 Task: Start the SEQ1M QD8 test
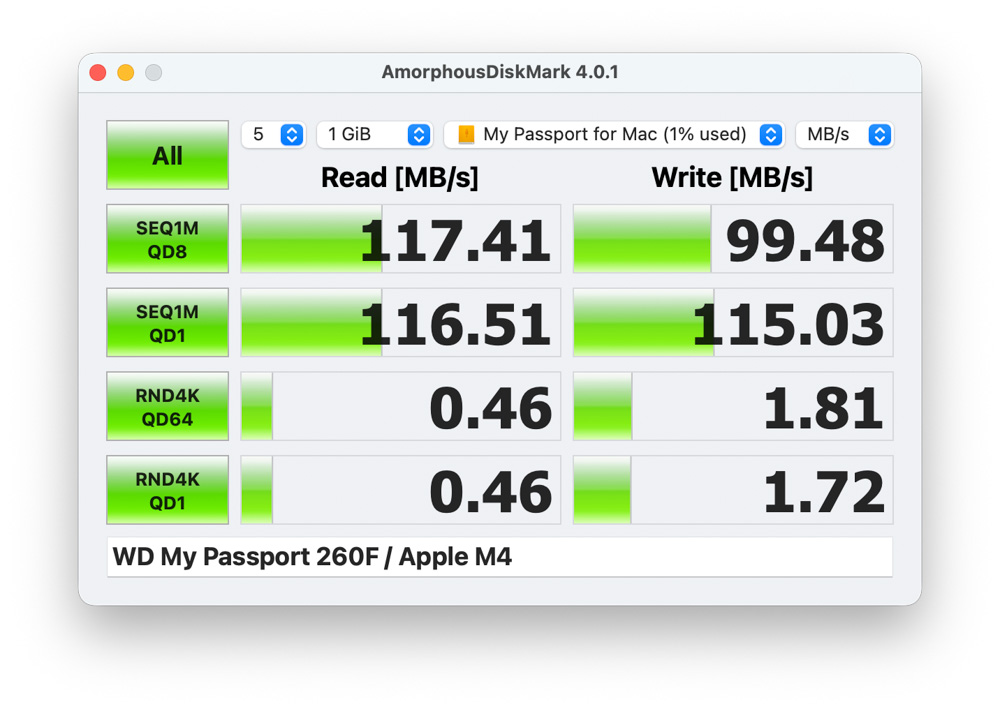click(x=167, y=239)
